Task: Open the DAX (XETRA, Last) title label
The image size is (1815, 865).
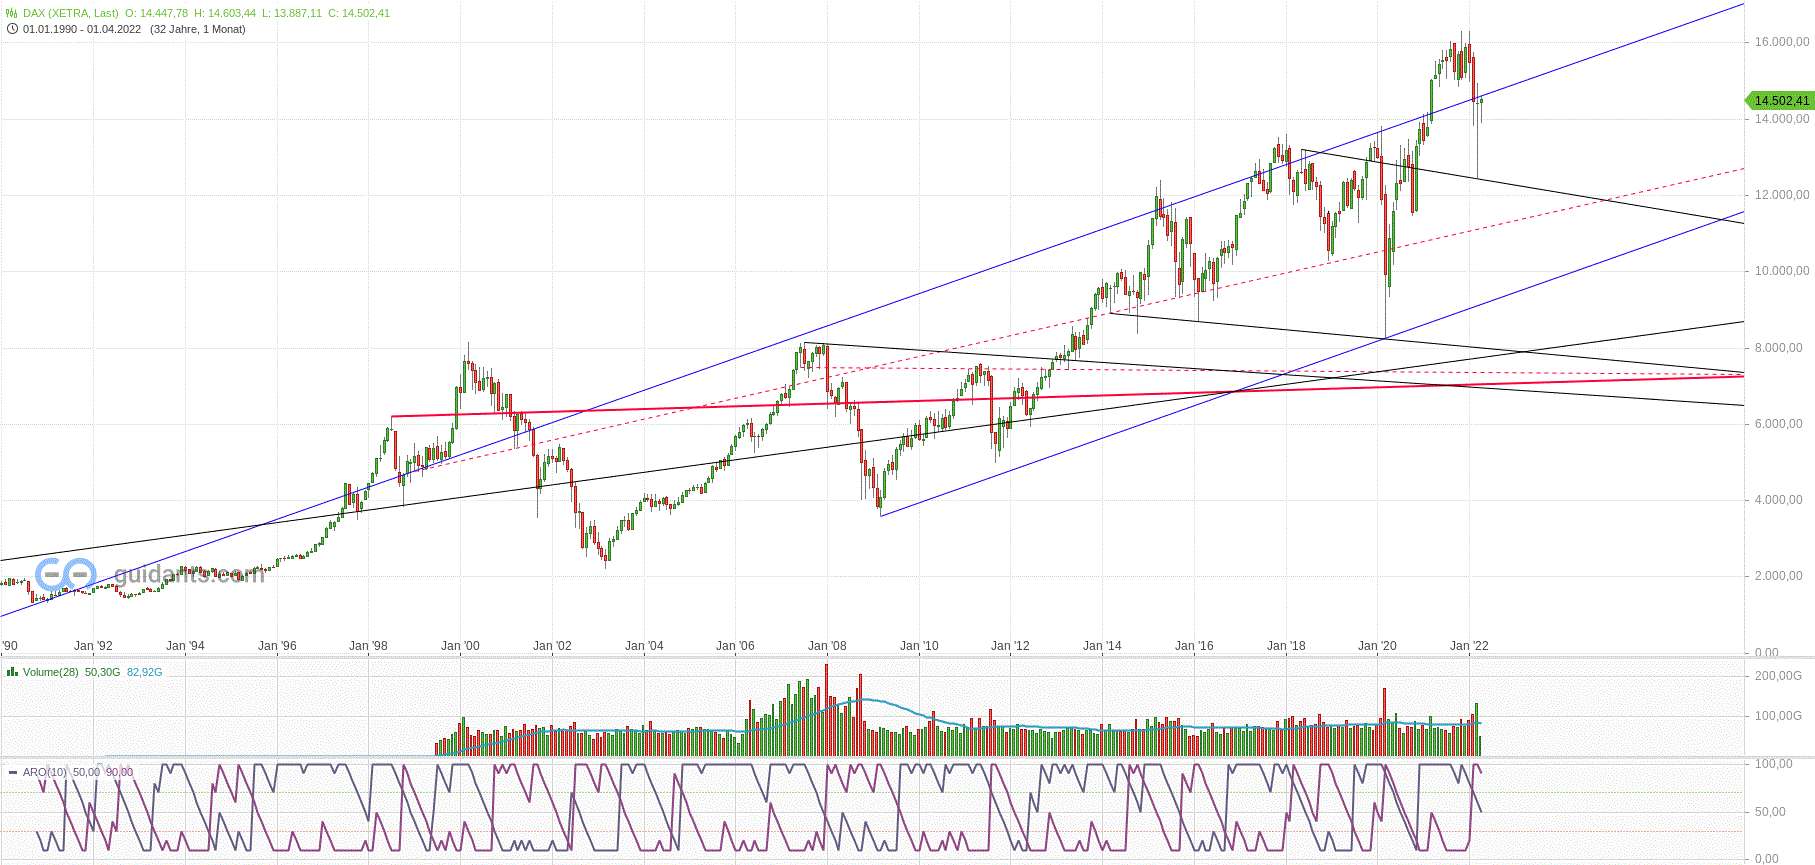Action: (70, 13)
